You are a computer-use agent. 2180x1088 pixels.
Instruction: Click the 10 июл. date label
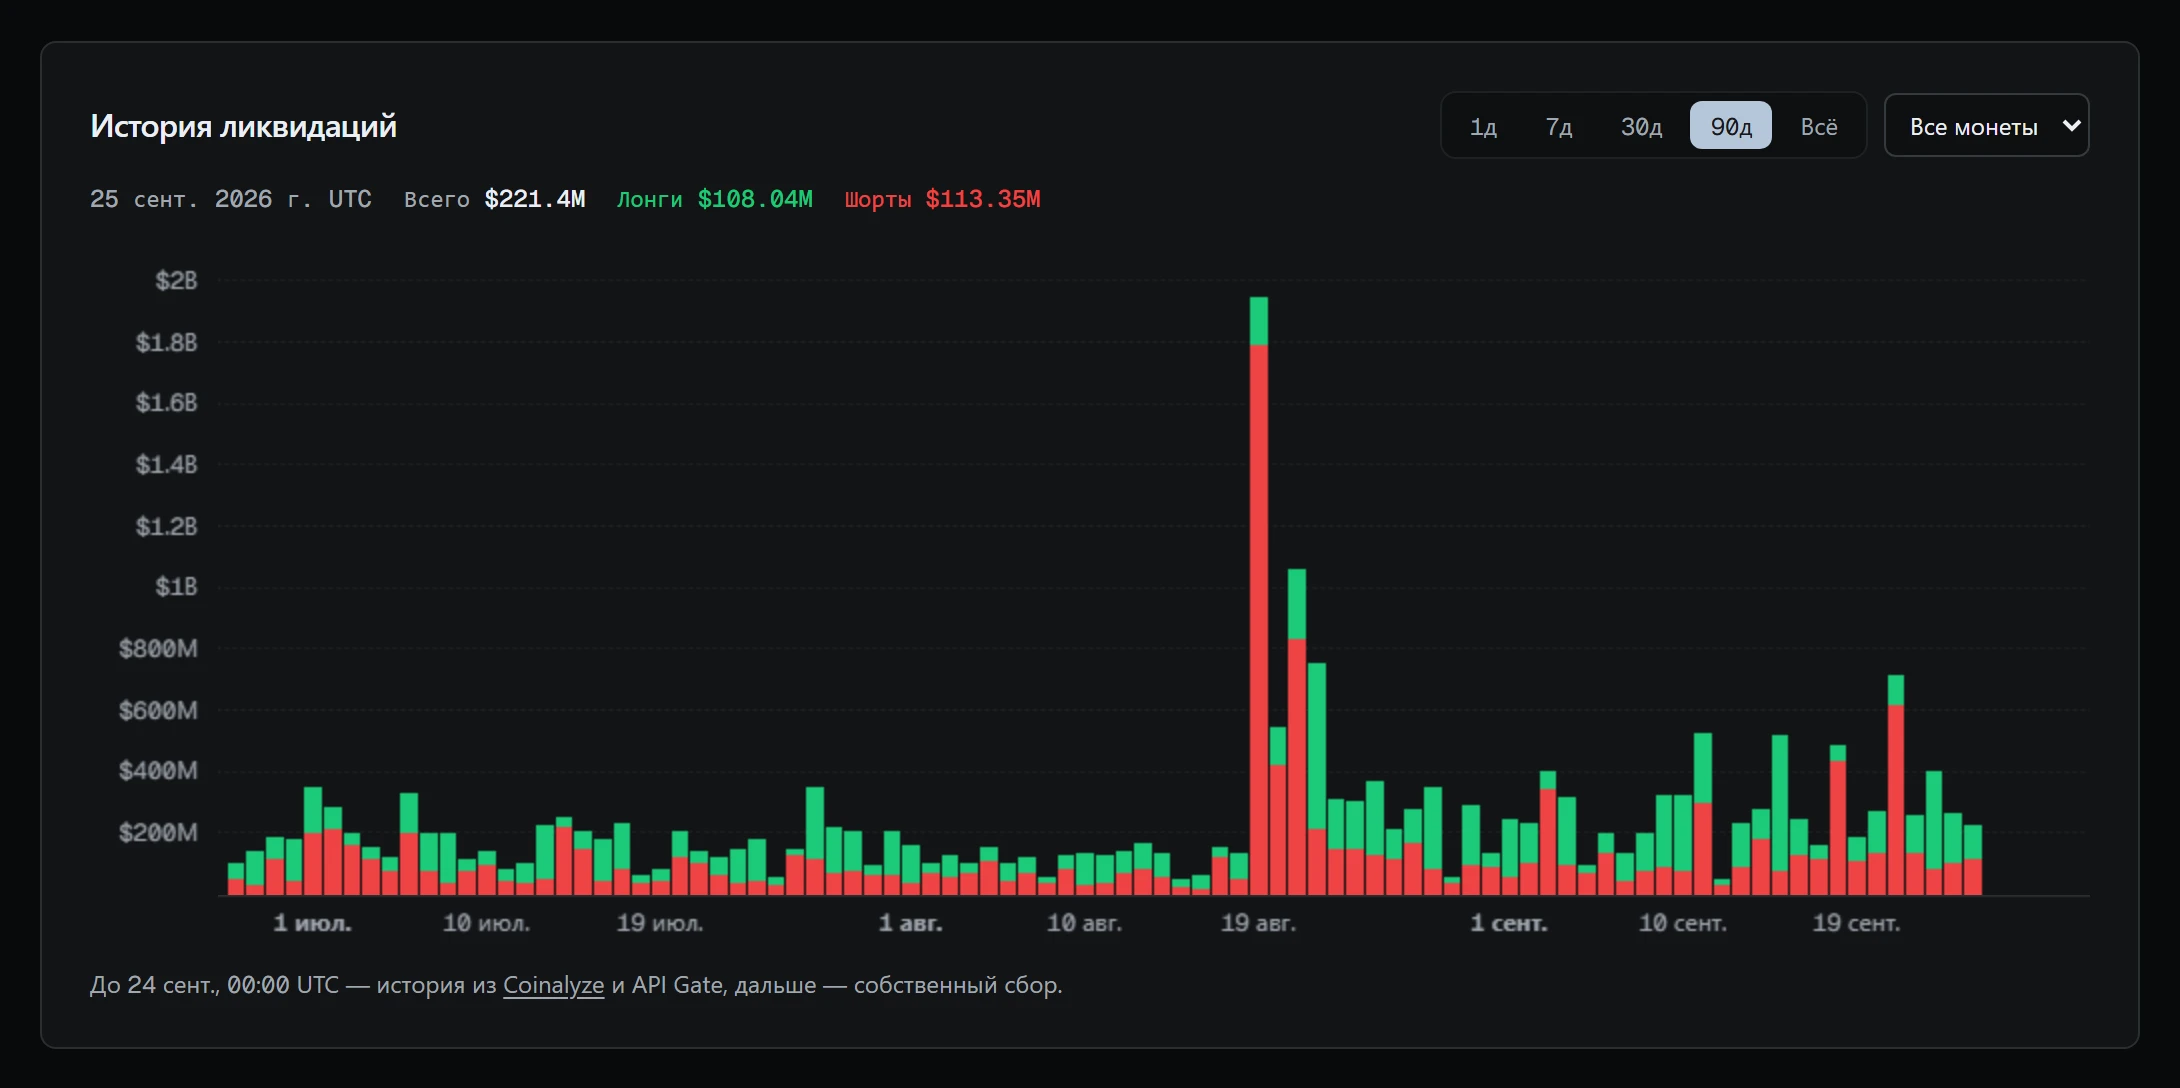pyautogui.click(x=487, y=923)
